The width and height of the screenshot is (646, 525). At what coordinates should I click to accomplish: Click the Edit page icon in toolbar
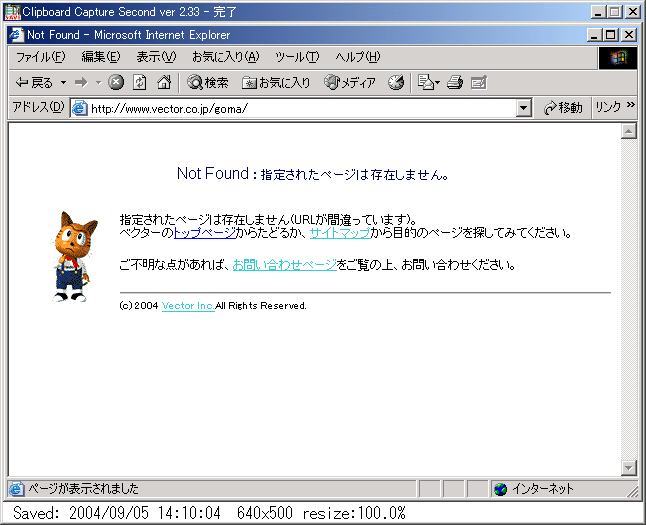click(x=479, y=83)
